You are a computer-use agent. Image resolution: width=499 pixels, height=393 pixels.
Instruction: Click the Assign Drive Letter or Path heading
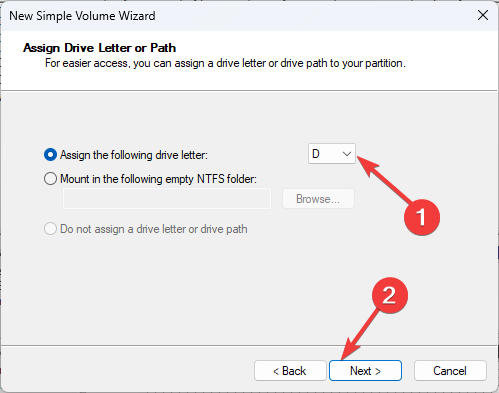99,48
